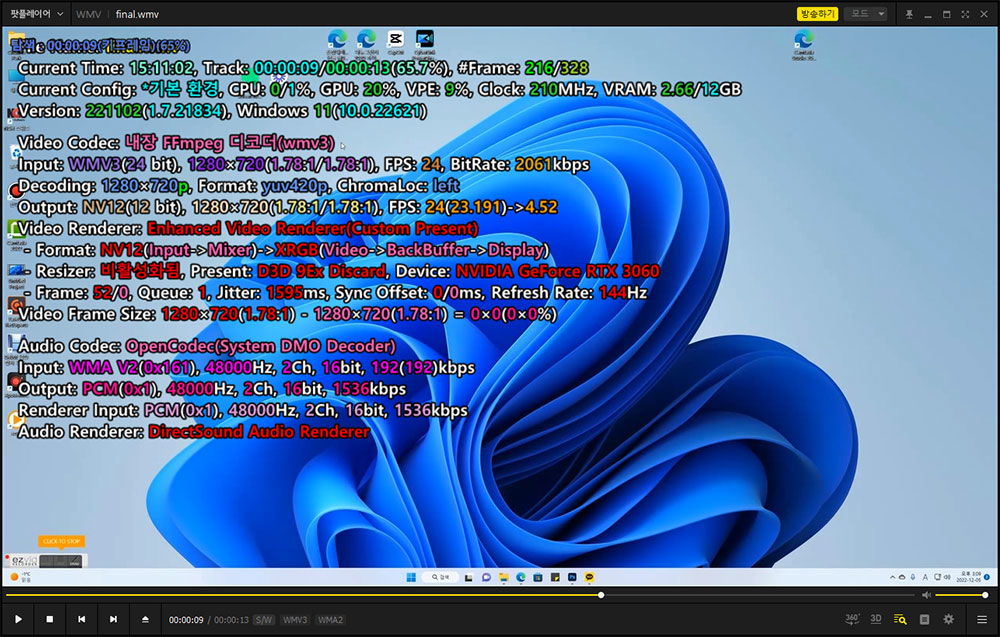Mute audio with the speaker icon

pyautogui.click(x=926, y=595)
